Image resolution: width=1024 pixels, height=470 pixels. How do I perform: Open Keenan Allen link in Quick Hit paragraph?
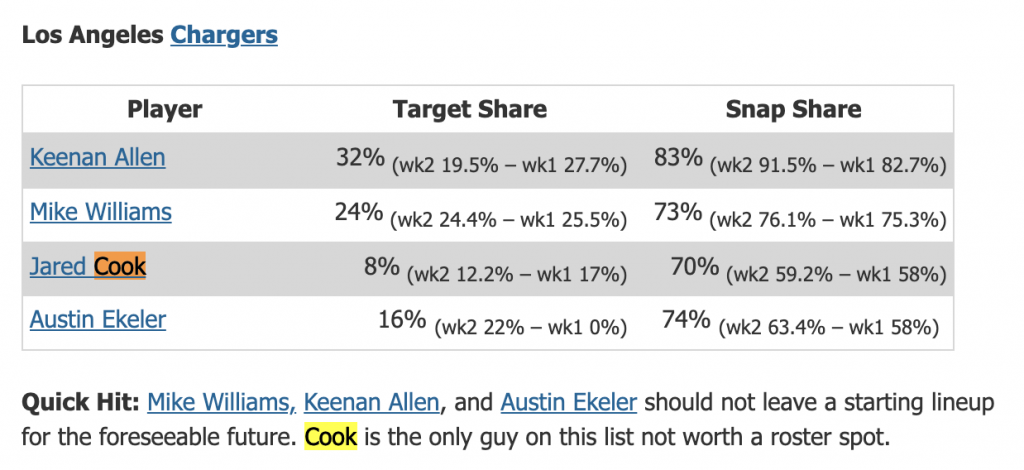[371, 402]
